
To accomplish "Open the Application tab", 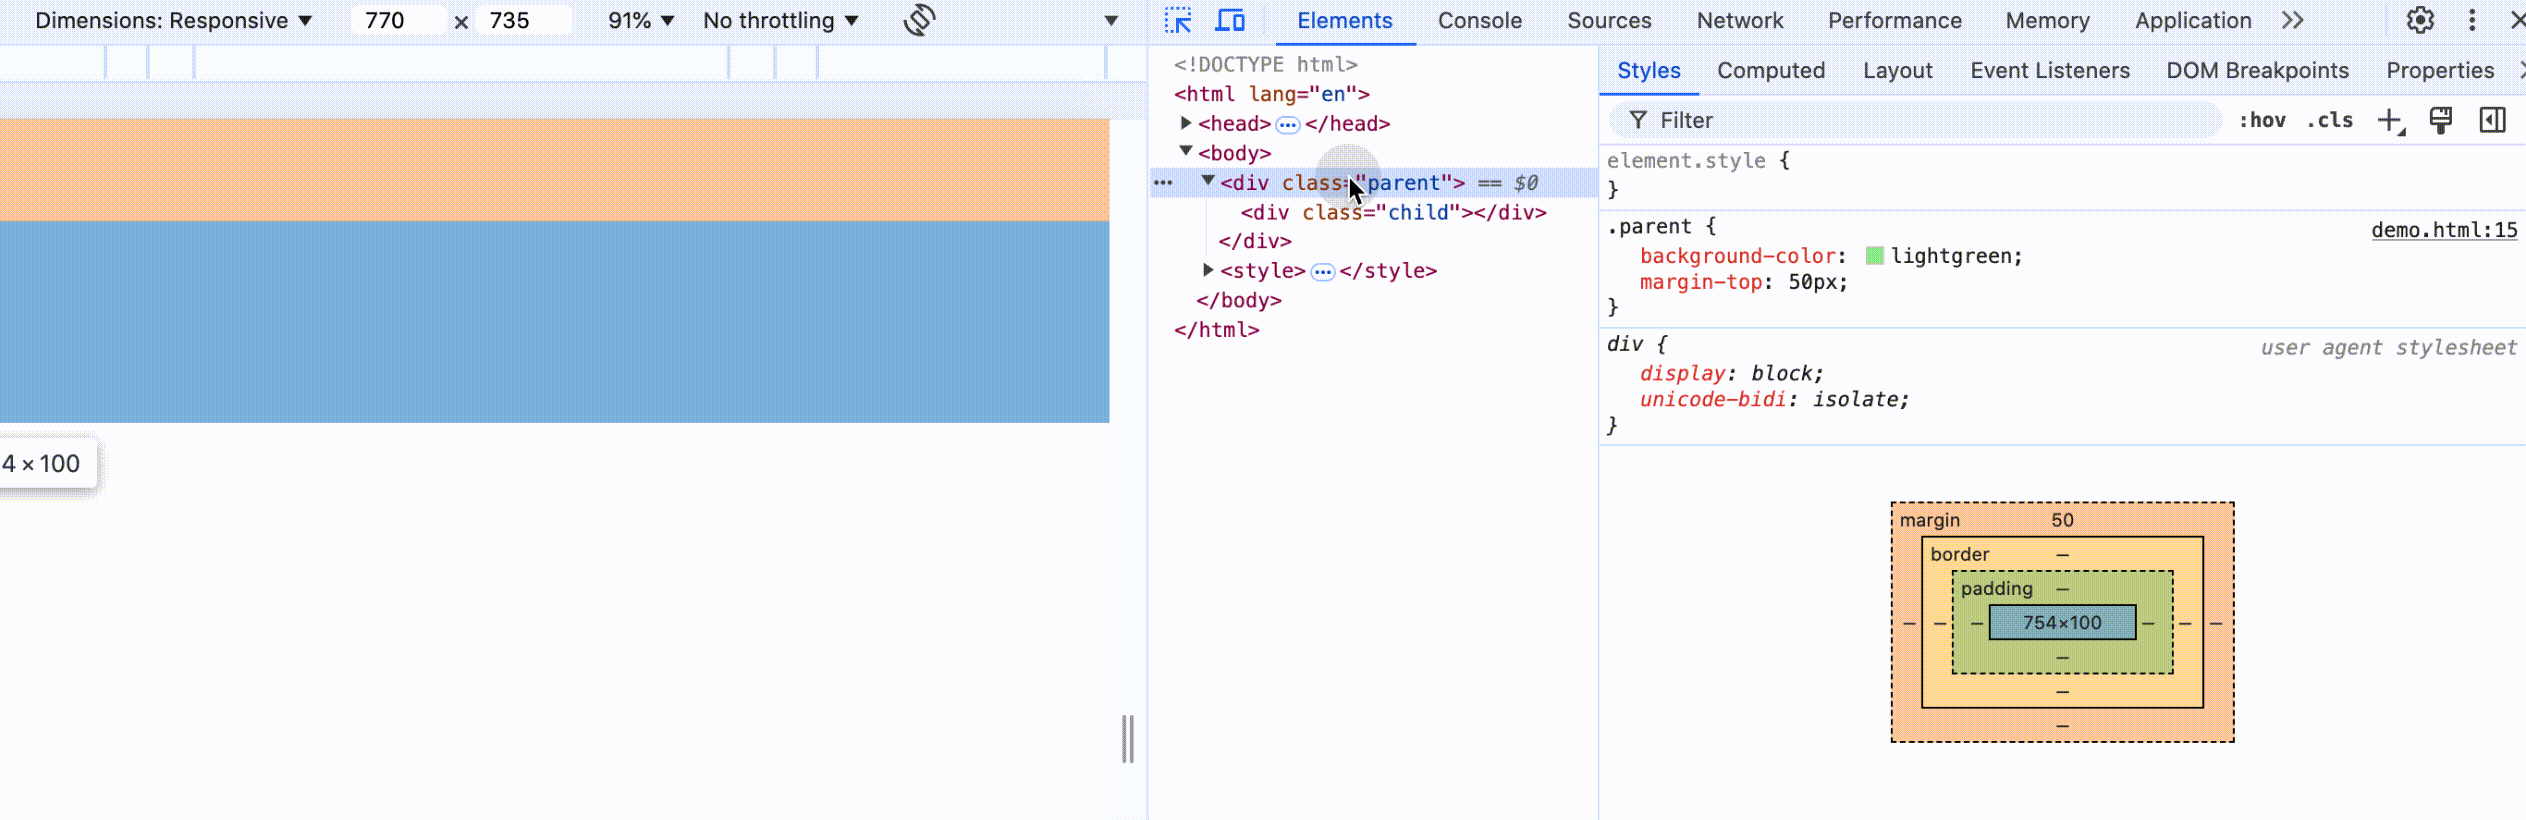I will click(2193, 21).
